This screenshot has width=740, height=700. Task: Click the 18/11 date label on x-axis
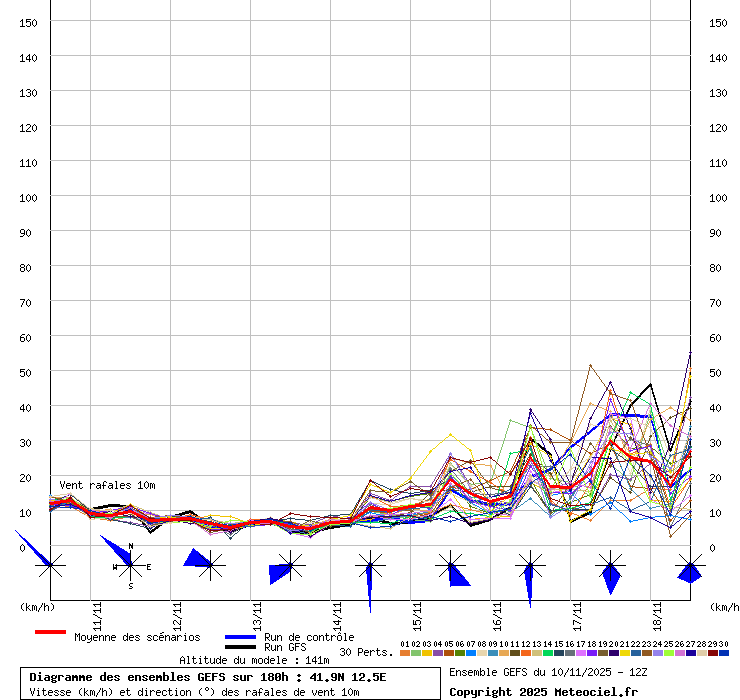[658, 612]
